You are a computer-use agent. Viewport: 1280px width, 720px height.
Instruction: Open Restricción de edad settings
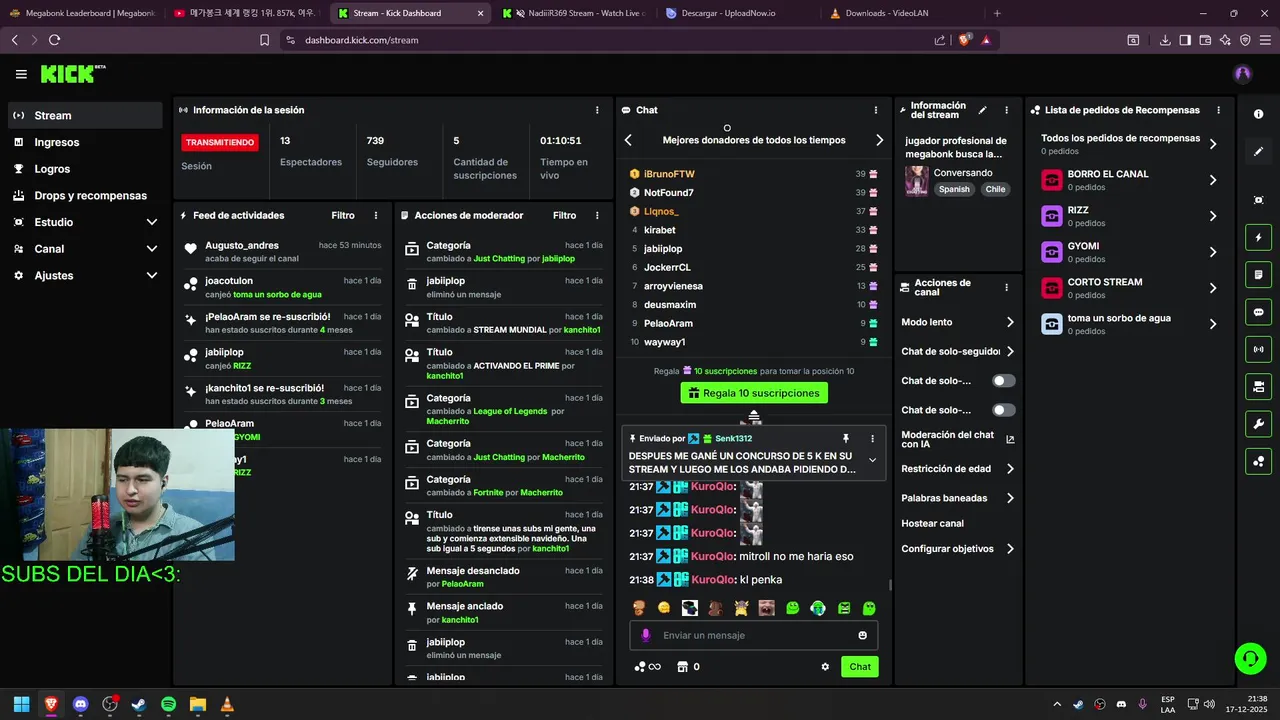(x=958, y=469)
